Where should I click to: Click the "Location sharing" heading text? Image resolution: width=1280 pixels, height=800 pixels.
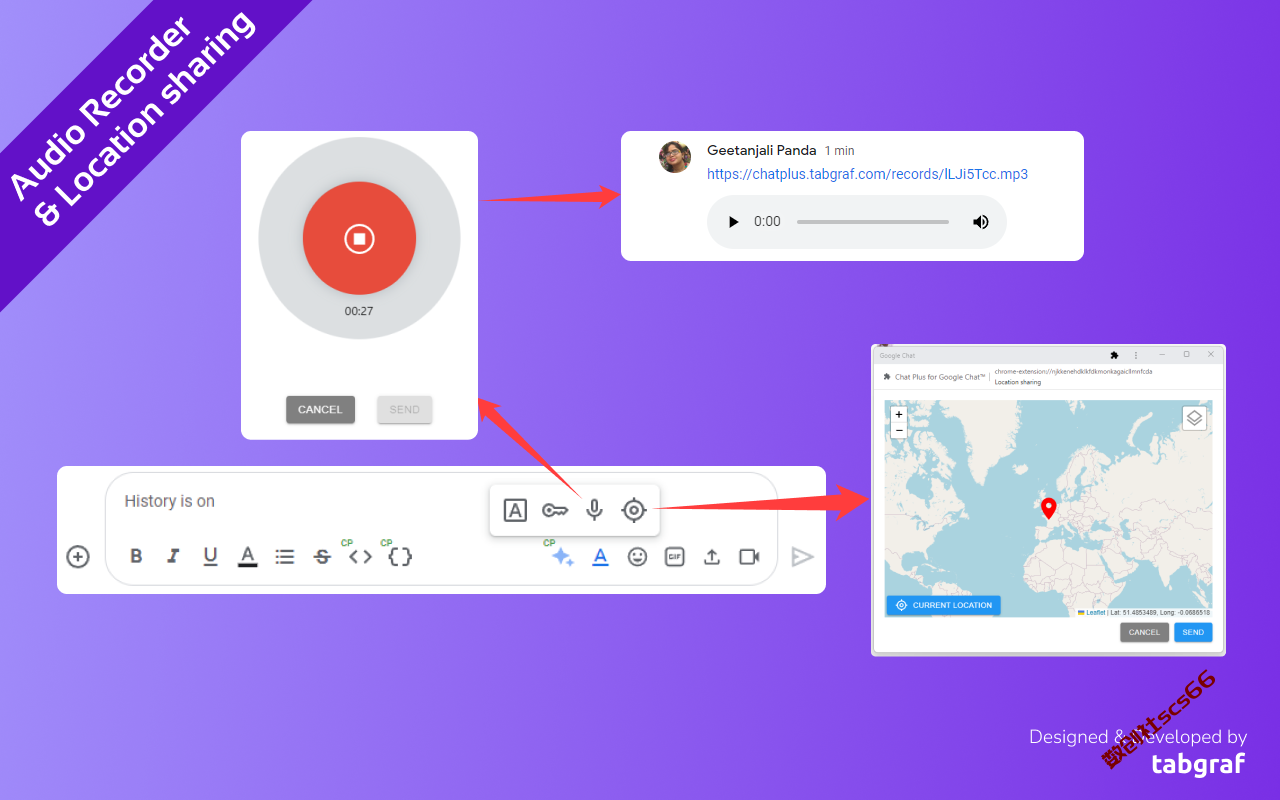click(1018, 382)
